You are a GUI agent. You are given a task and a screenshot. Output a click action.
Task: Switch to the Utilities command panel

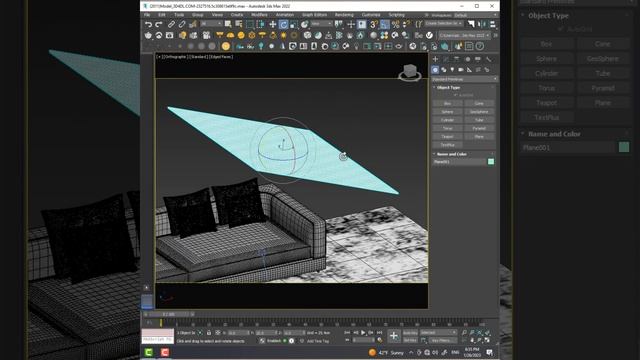(488, 59)
